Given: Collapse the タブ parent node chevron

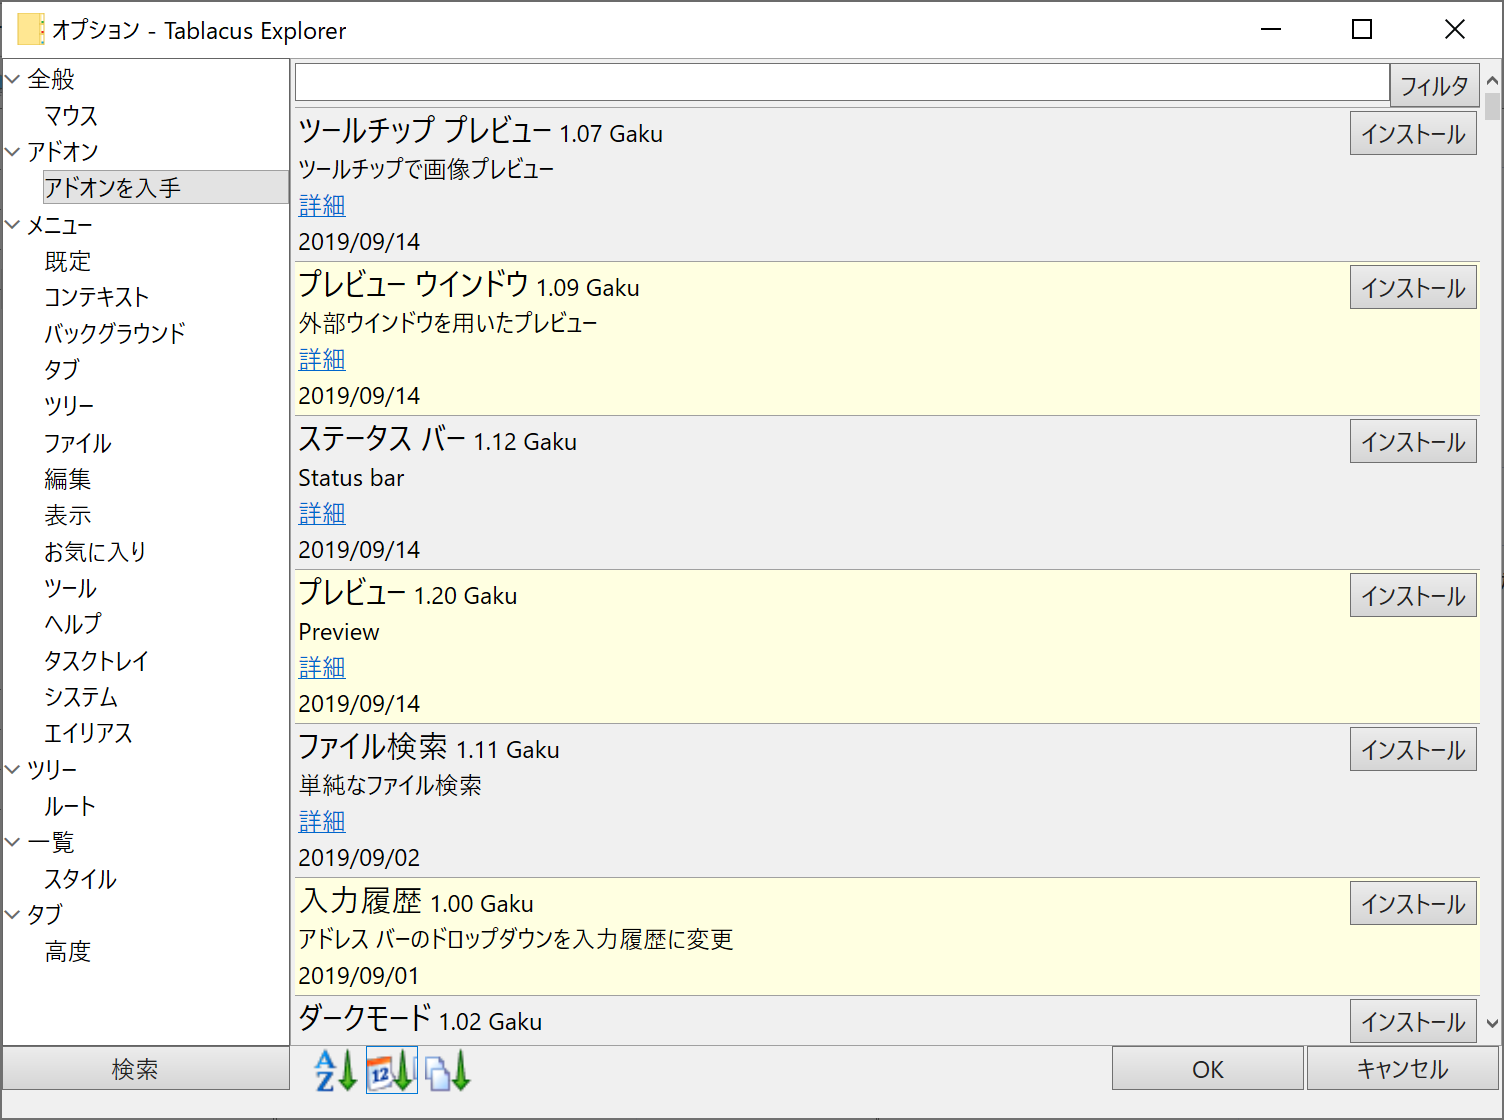Looking at the screenshot, I should (x=13, y=914).
